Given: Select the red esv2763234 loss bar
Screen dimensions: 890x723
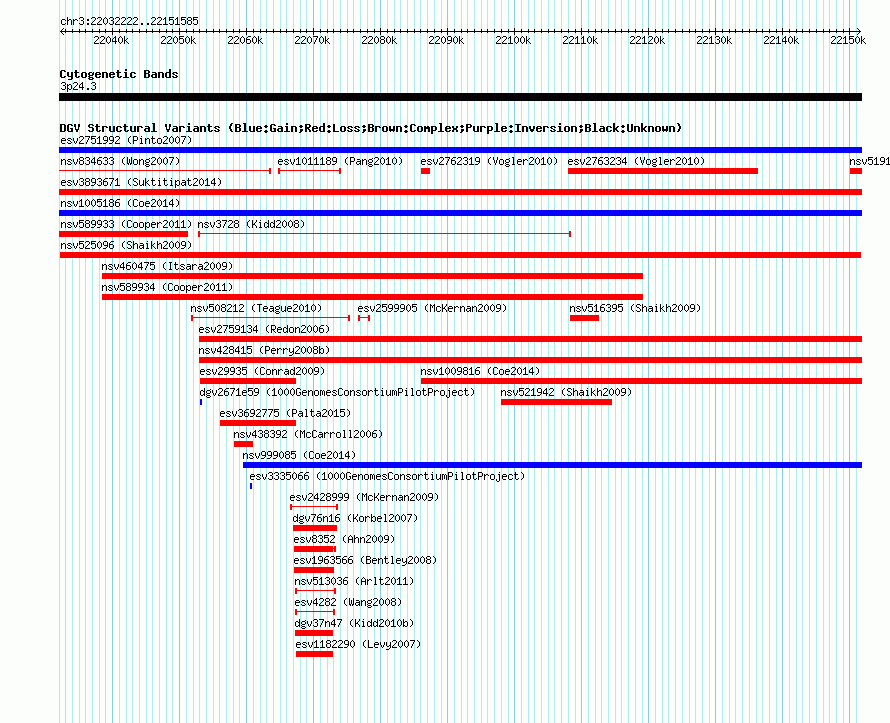Looking at the screenshot, I should 663,171.
